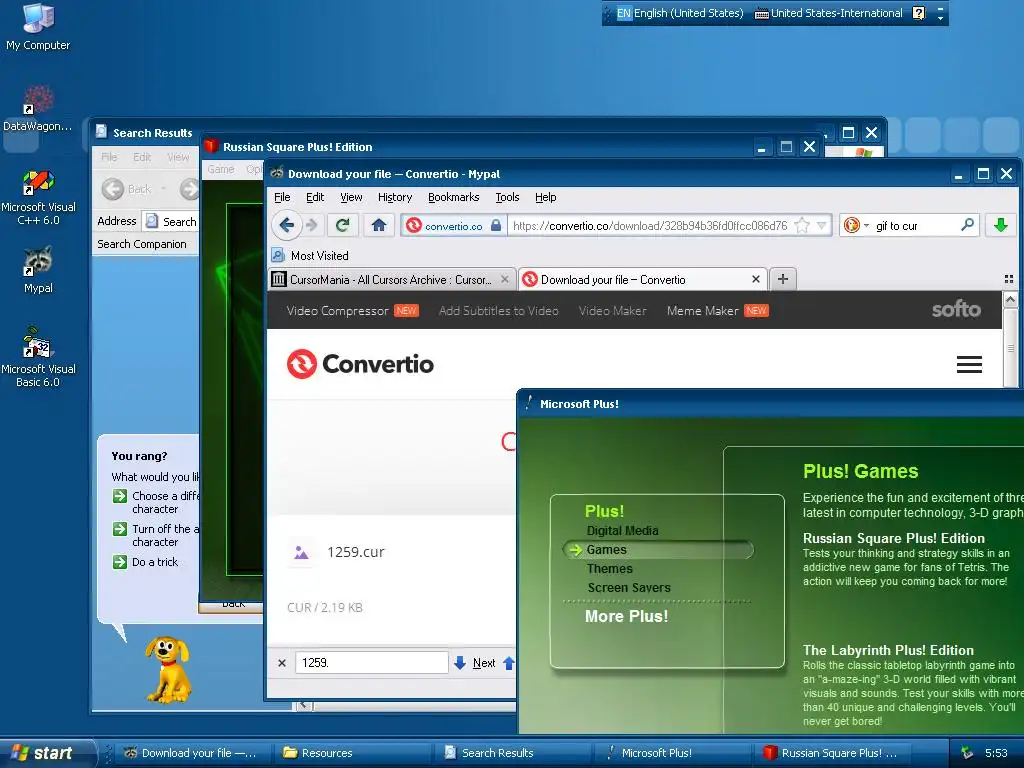Open the My Computer desktop icon
The height and width of the screenshot is (768, 1024).
pos(38,26)
